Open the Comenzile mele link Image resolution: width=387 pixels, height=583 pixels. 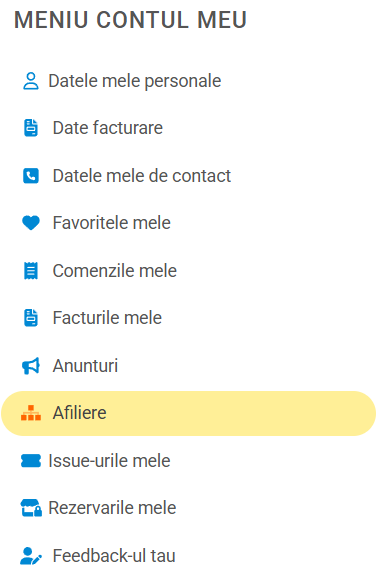click(115, 271)
